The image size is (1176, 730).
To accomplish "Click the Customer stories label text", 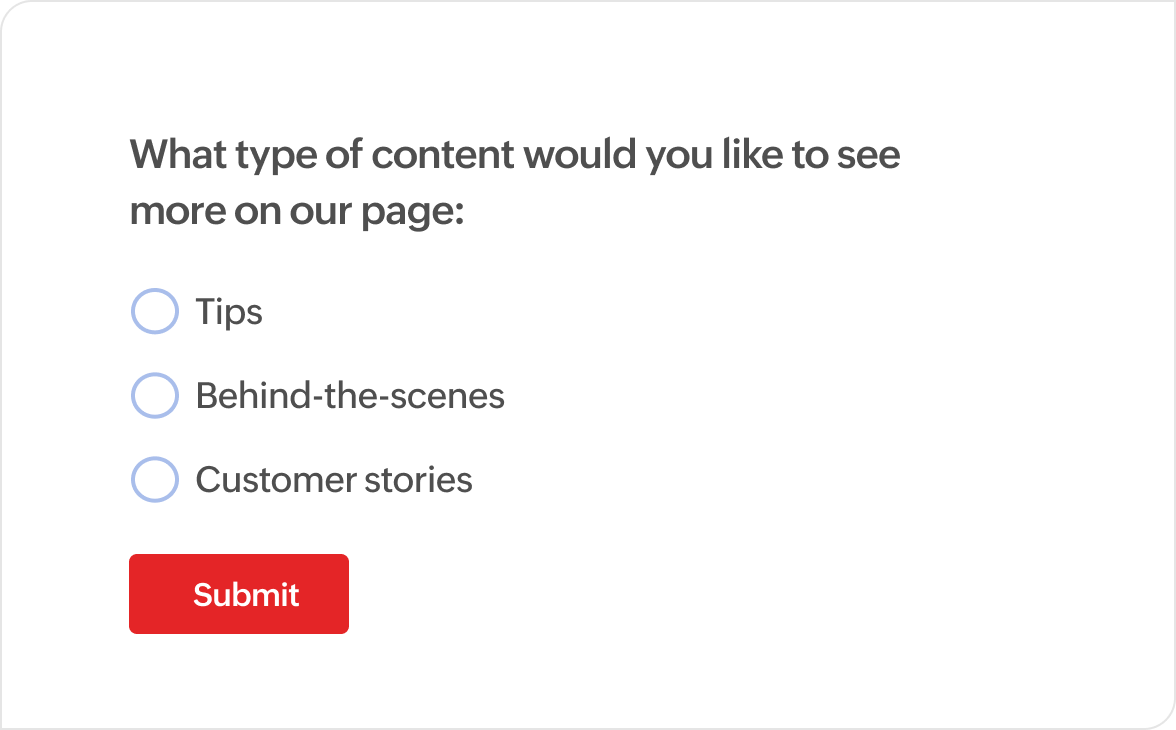I will coord(334,479).
